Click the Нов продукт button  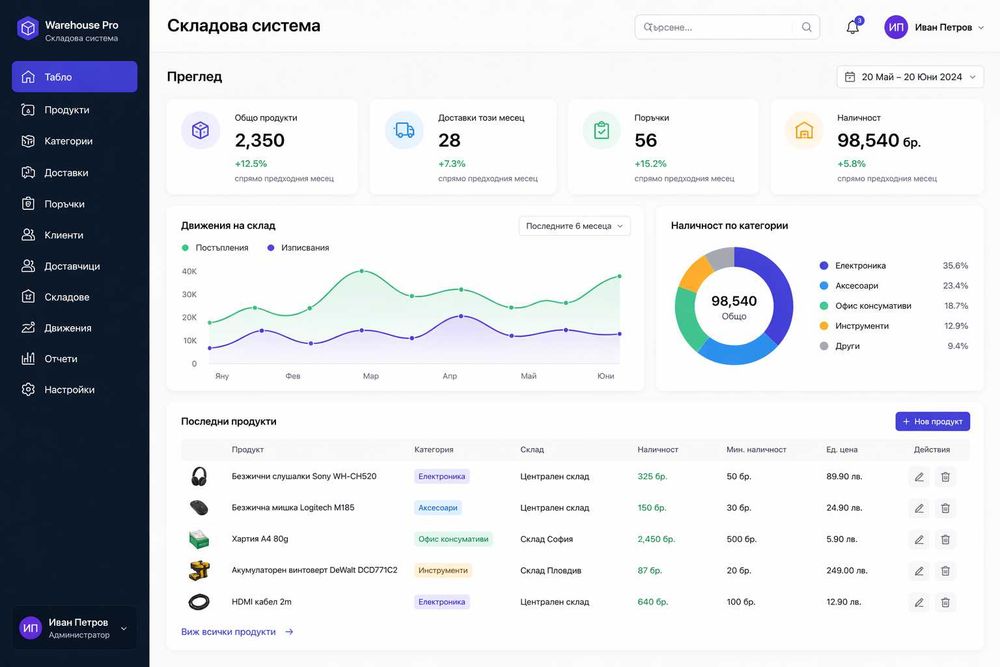(x=932, y=421)
